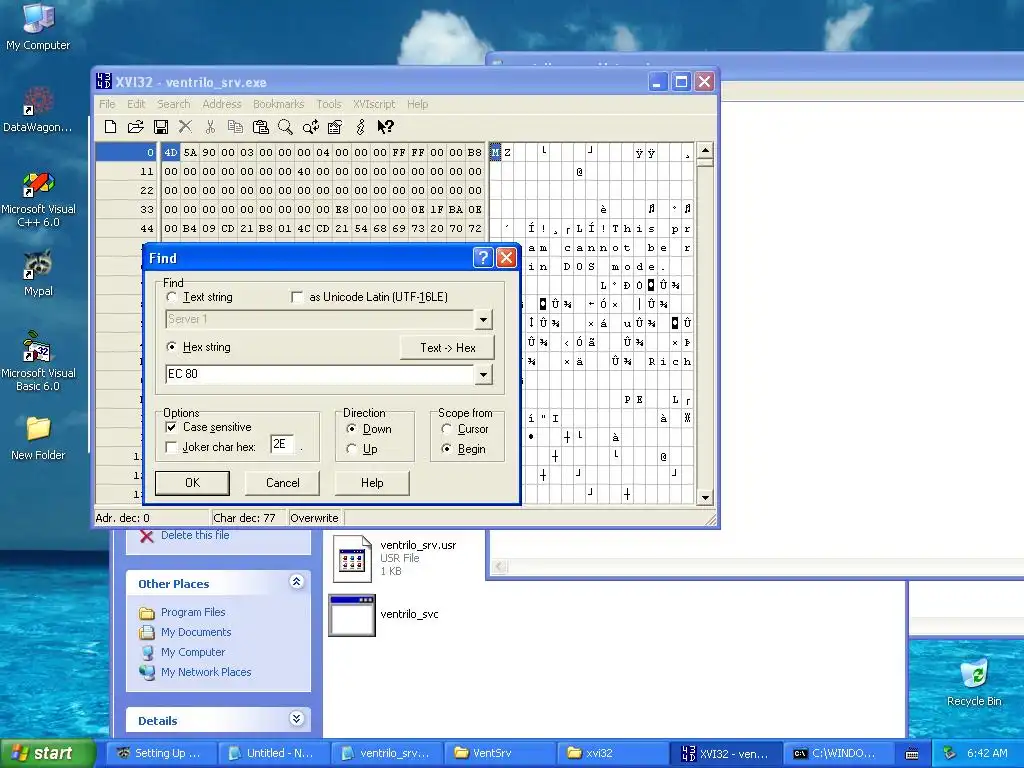Viewport: 1024px width, 768px height.
Task: Click the red X Delete this file icon
Action: [148, 536]
